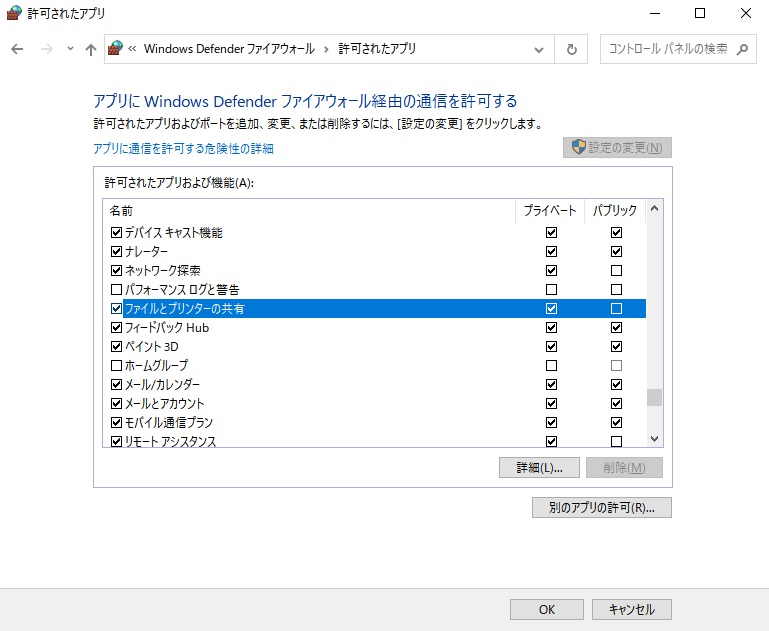This screenshot has height=631, width=769.
Task: Expand chevron after Windows Defender ファイアウォール
Action: click(326, 49)
